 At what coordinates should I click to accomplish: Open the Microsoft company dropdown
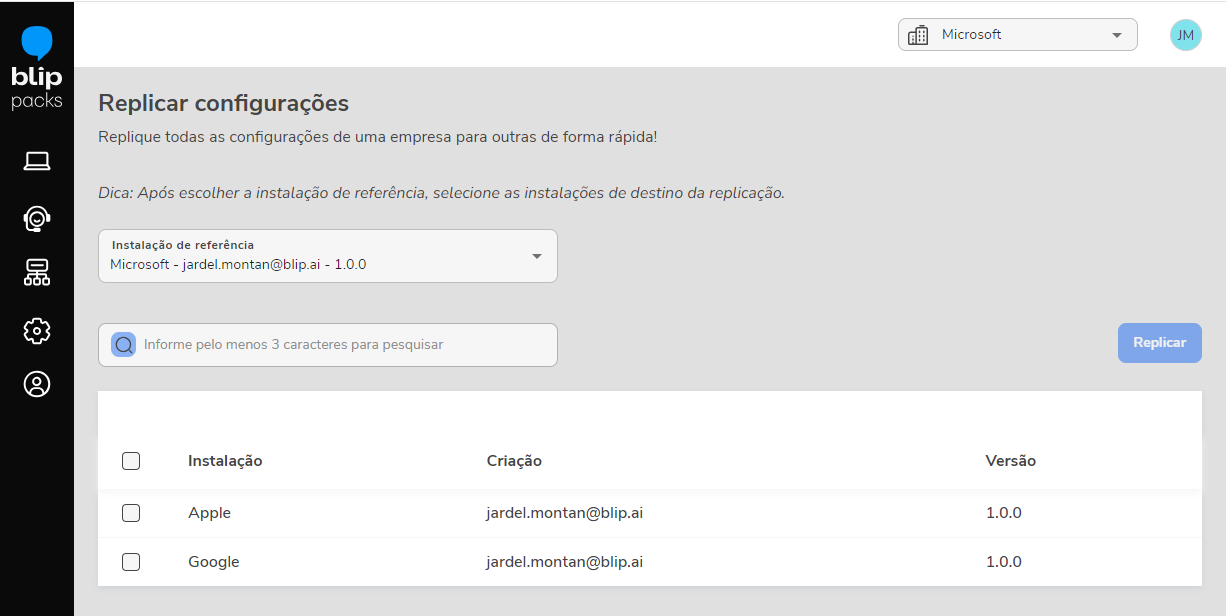1018,34
